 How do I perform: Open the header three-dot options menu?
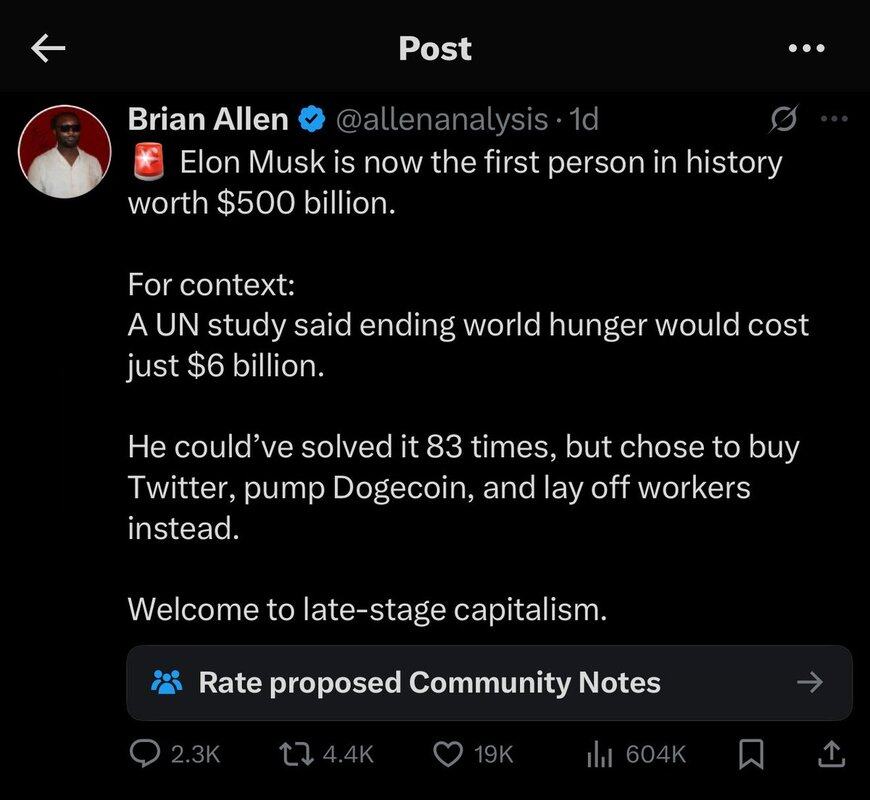point(806,48)
